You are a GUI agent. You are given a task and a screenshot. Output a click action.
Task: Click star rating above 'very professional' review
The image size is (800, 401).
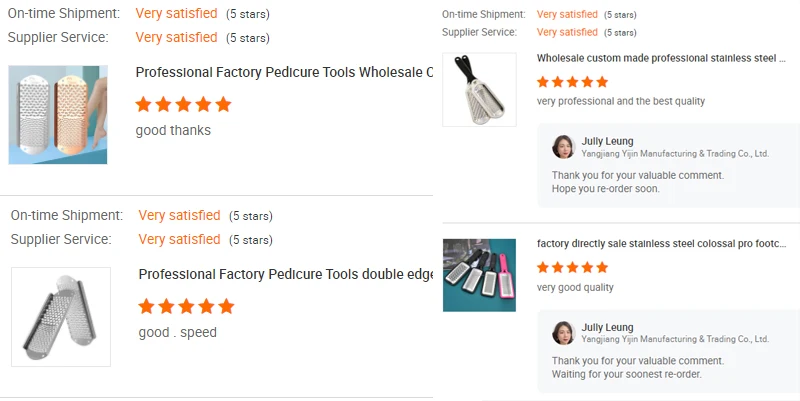click(x=572, y=82)
